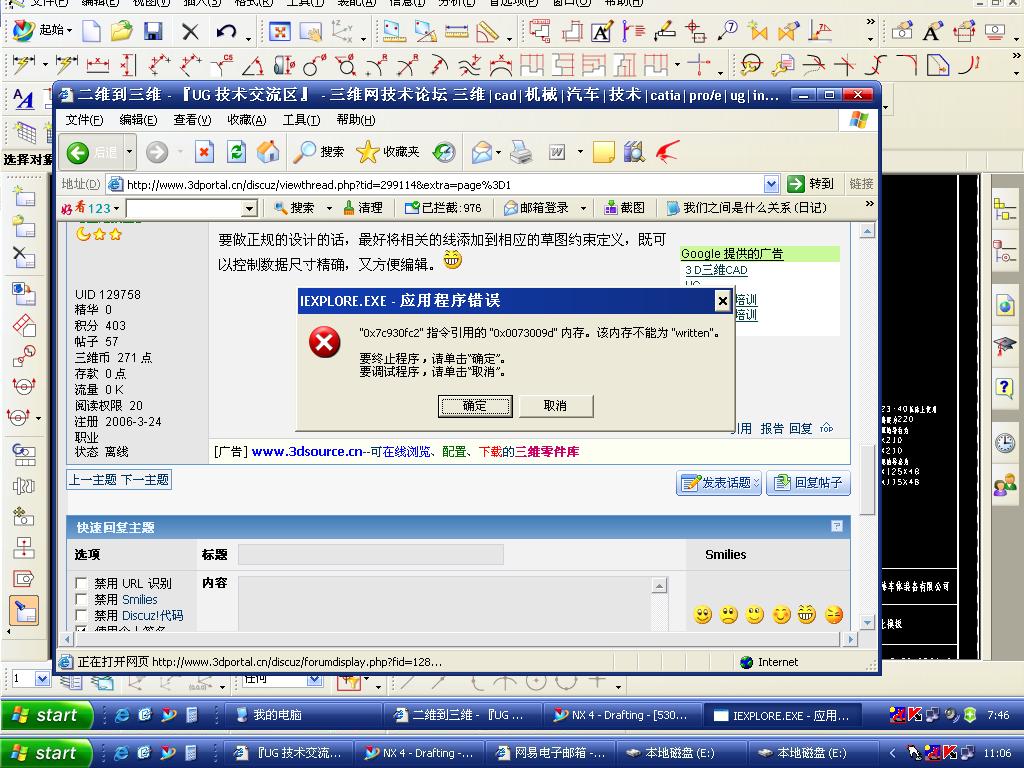Screen dimensions: 1024x768
Task: Click the 截图 toolbar button
Action: [x=625, y=208]
